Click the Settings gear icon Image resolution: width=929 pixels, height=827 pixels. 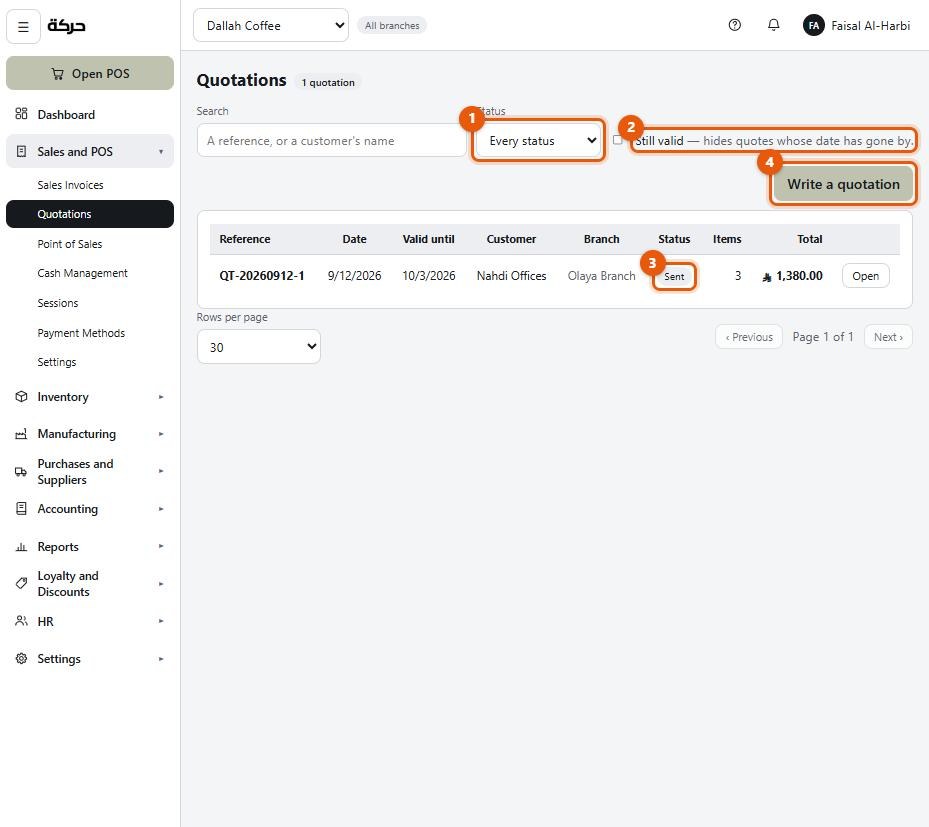point(21,658)
